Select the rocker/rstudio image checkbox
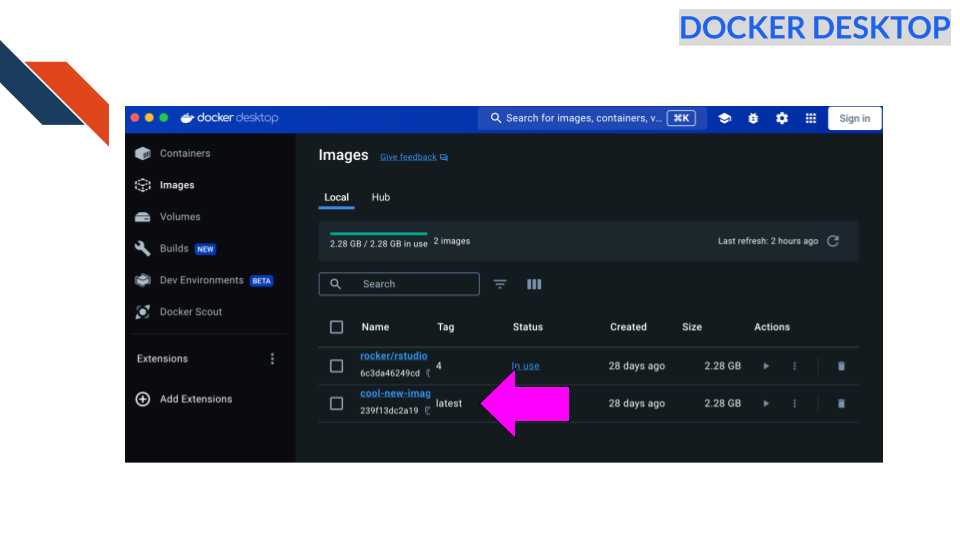Screen dimensions: 960x540 coord(336,366)
